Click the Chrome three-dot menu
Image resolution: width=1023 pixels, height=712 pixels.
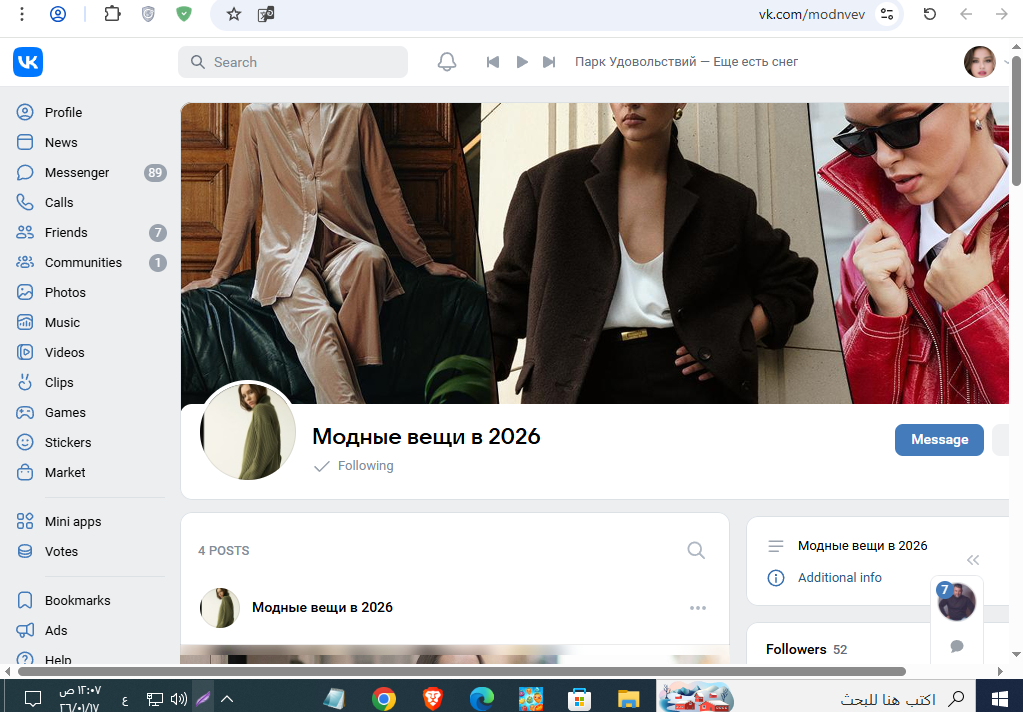point(22,14)
